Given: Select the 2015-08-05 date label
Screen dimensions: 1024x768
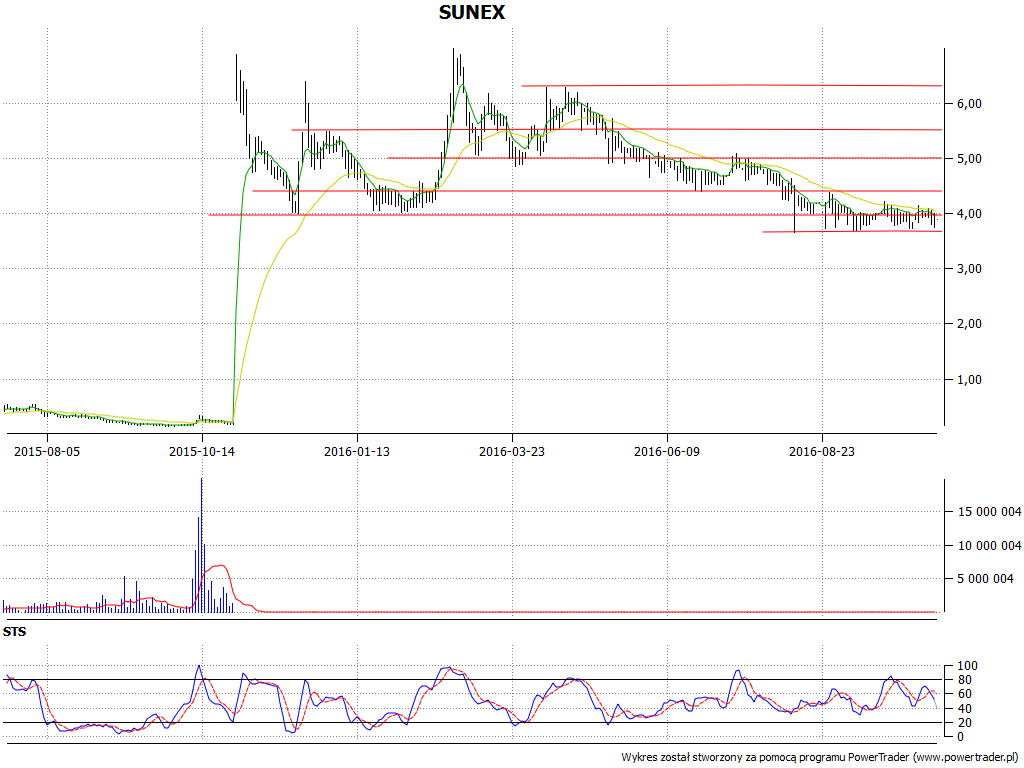Looking at the screenshot, I should (47, 451).
